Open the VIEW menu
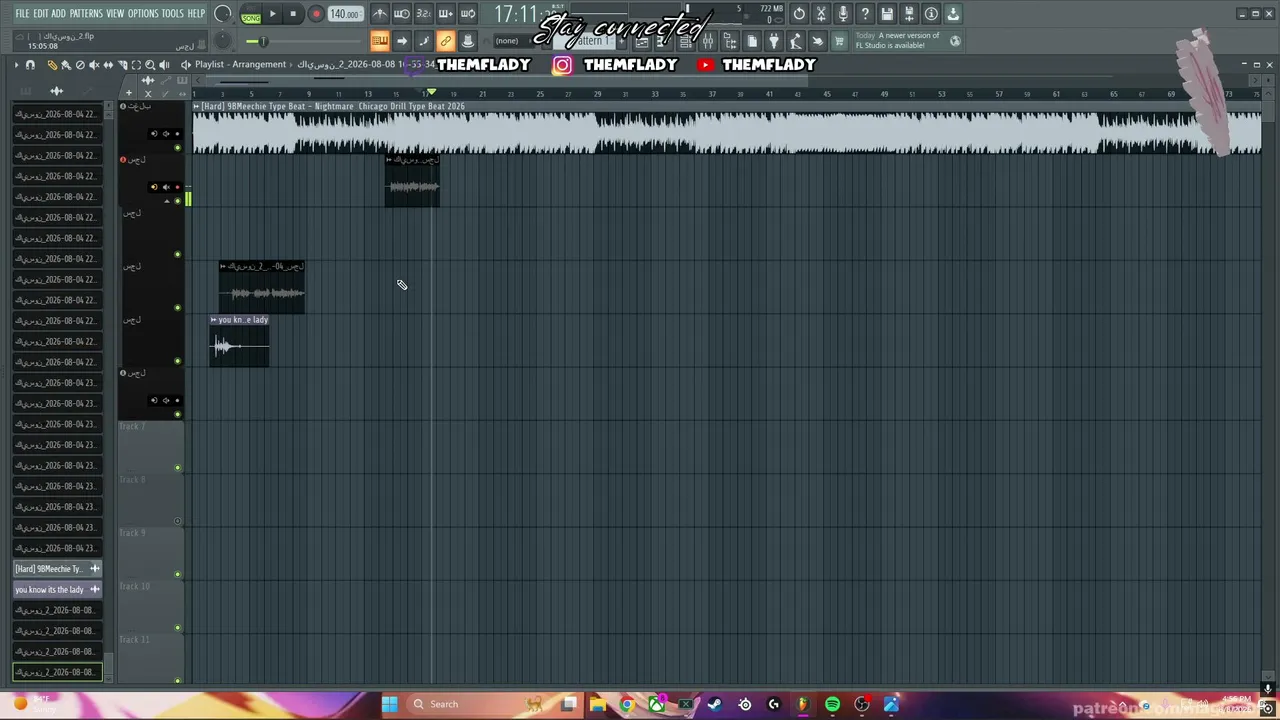The width and height of the screenshot is (1280, 720). click(115, 14)
